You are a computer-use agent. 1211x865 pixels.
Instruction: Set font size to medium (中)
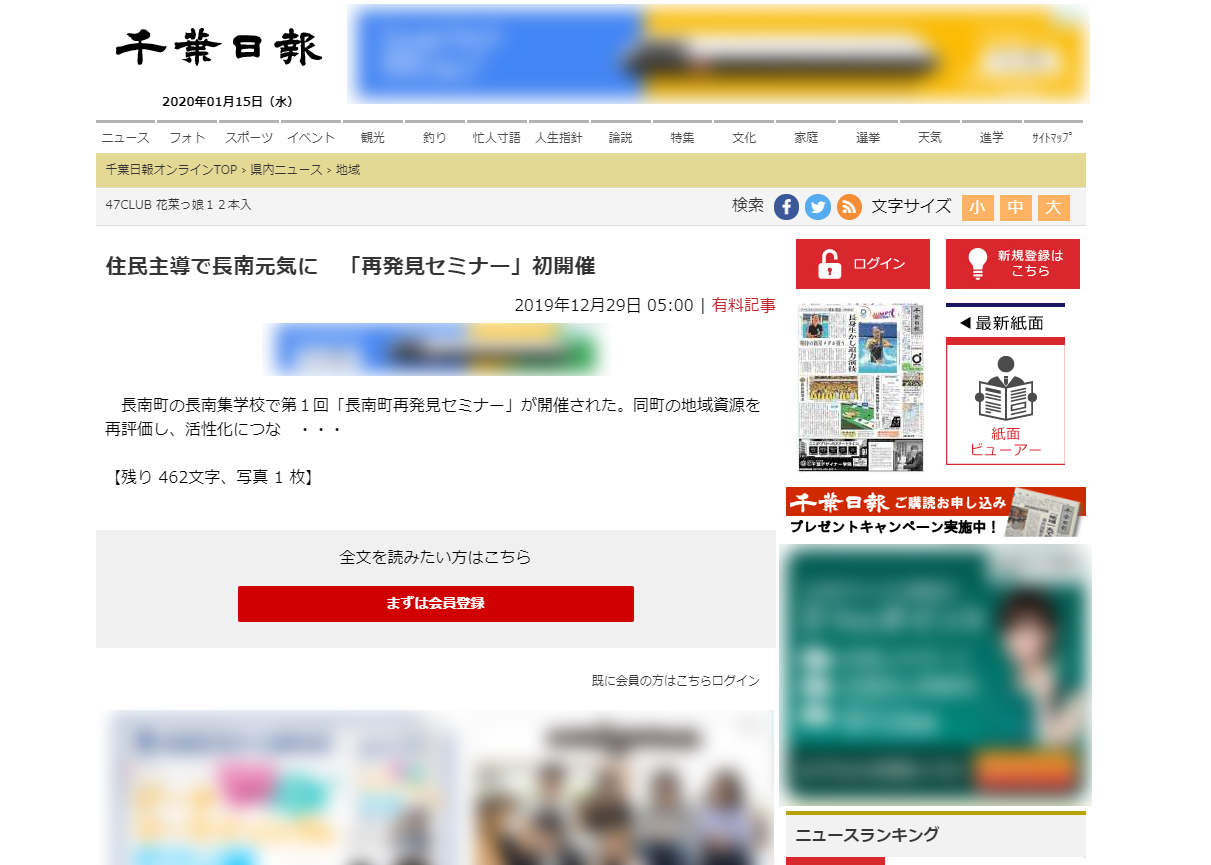[1015, 207]
